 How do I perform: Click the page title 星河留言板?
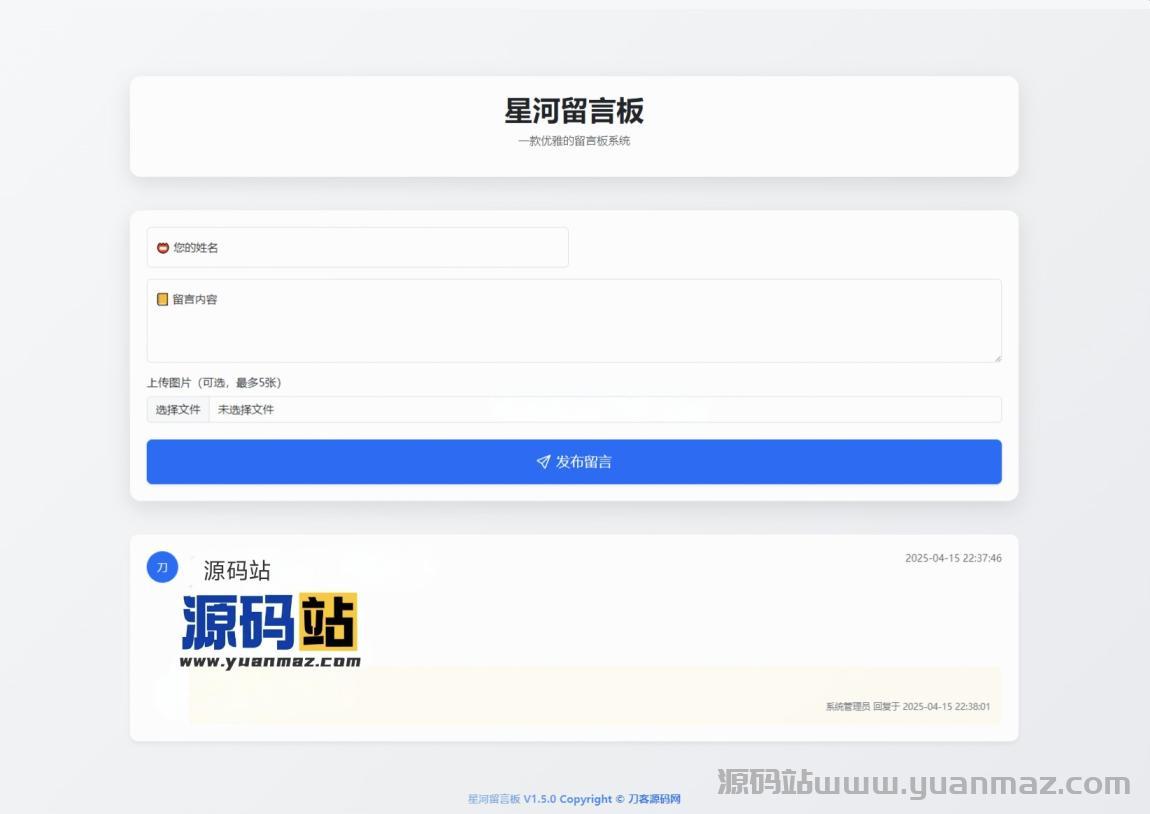tap(574, 111)
